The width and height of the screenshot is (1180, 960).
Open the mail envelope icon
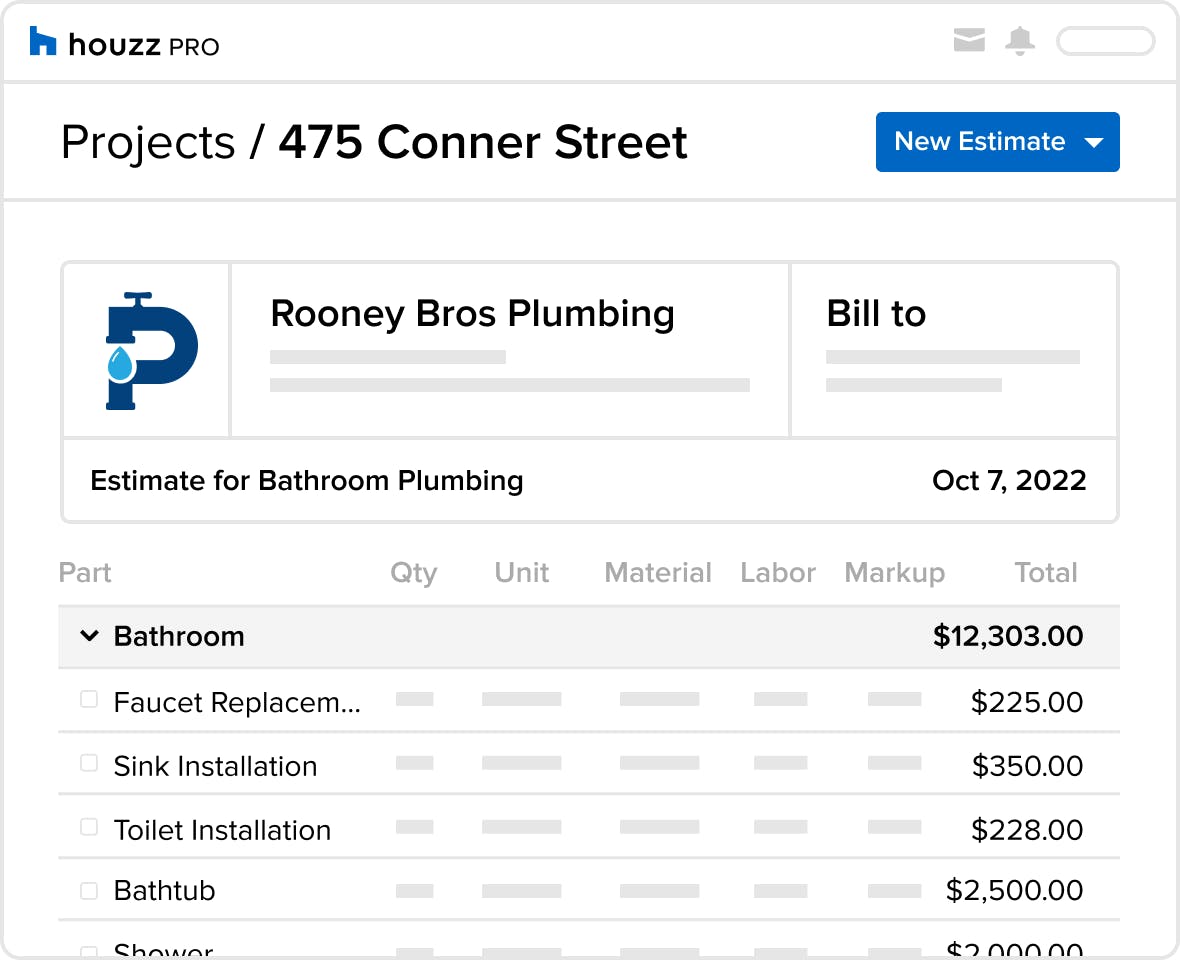coord(969,41)
